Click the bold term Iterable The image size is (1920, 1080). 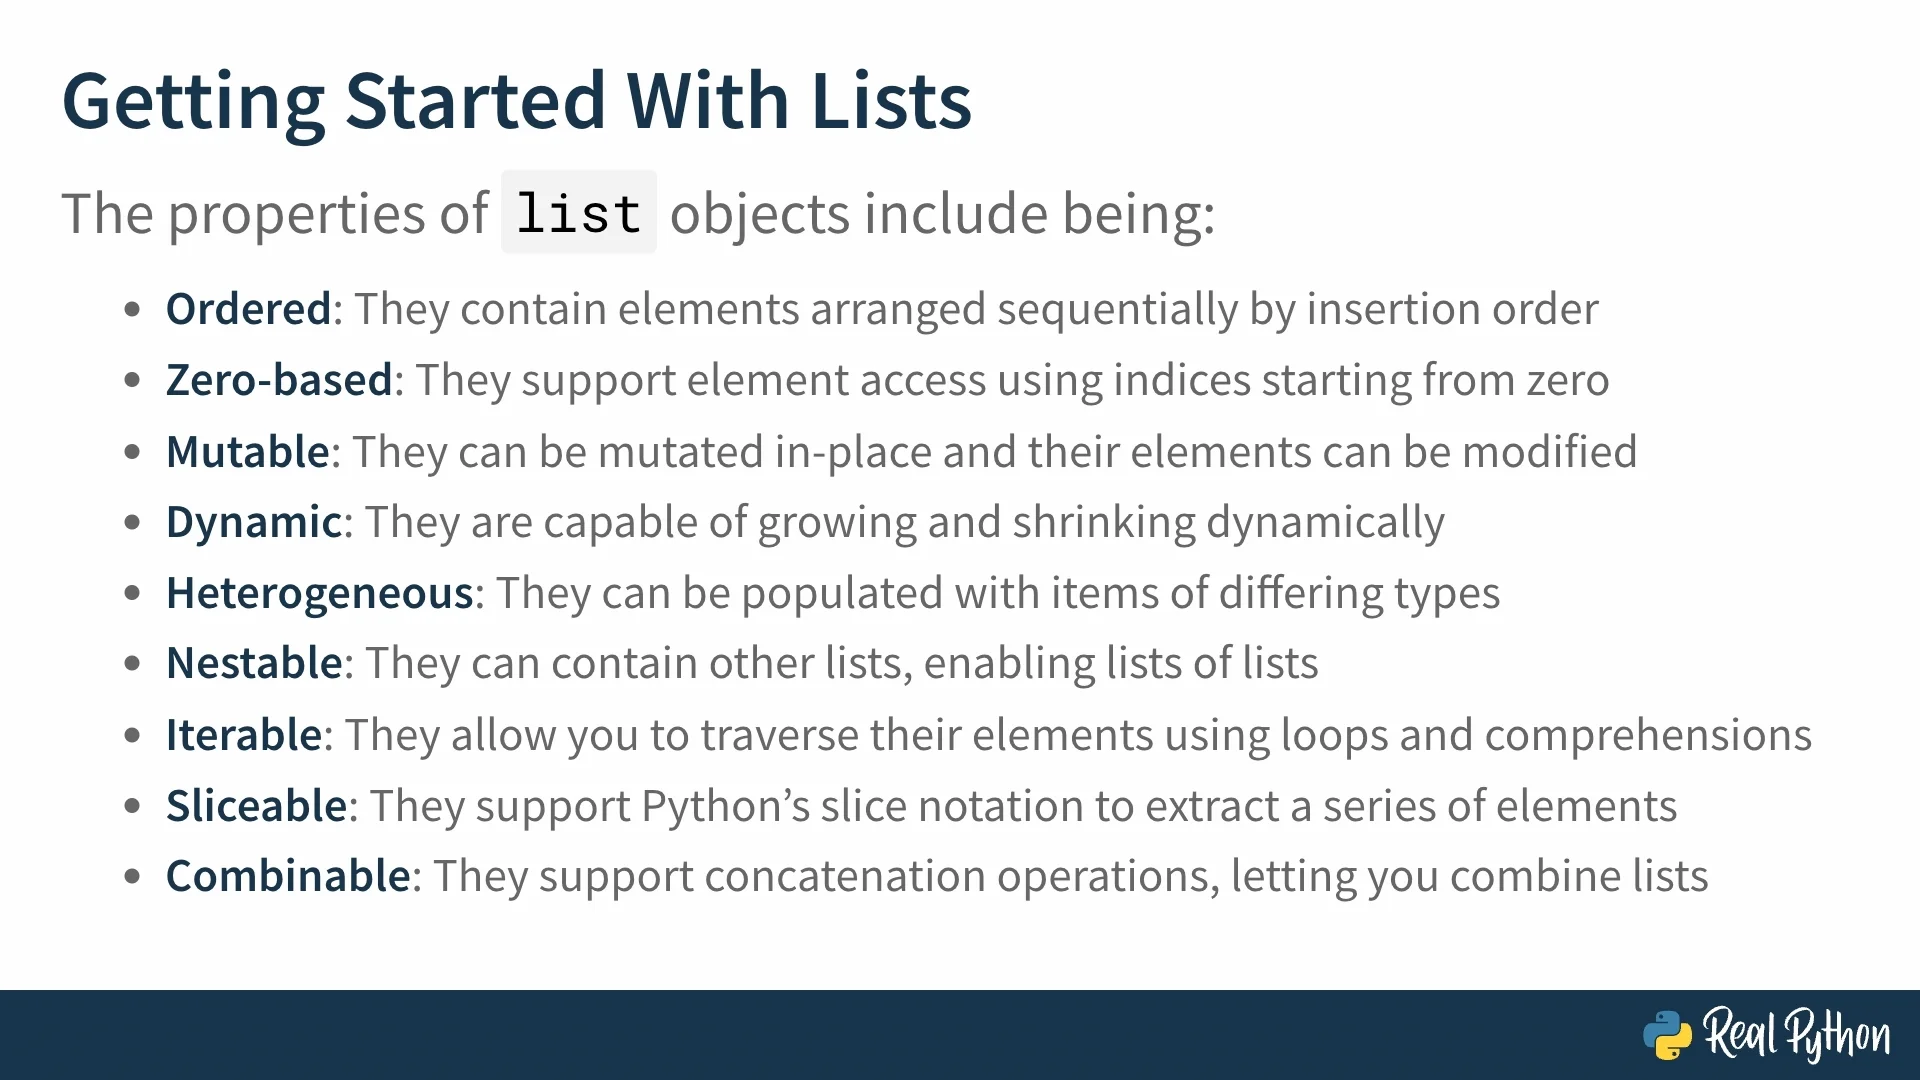pos(244,735)
